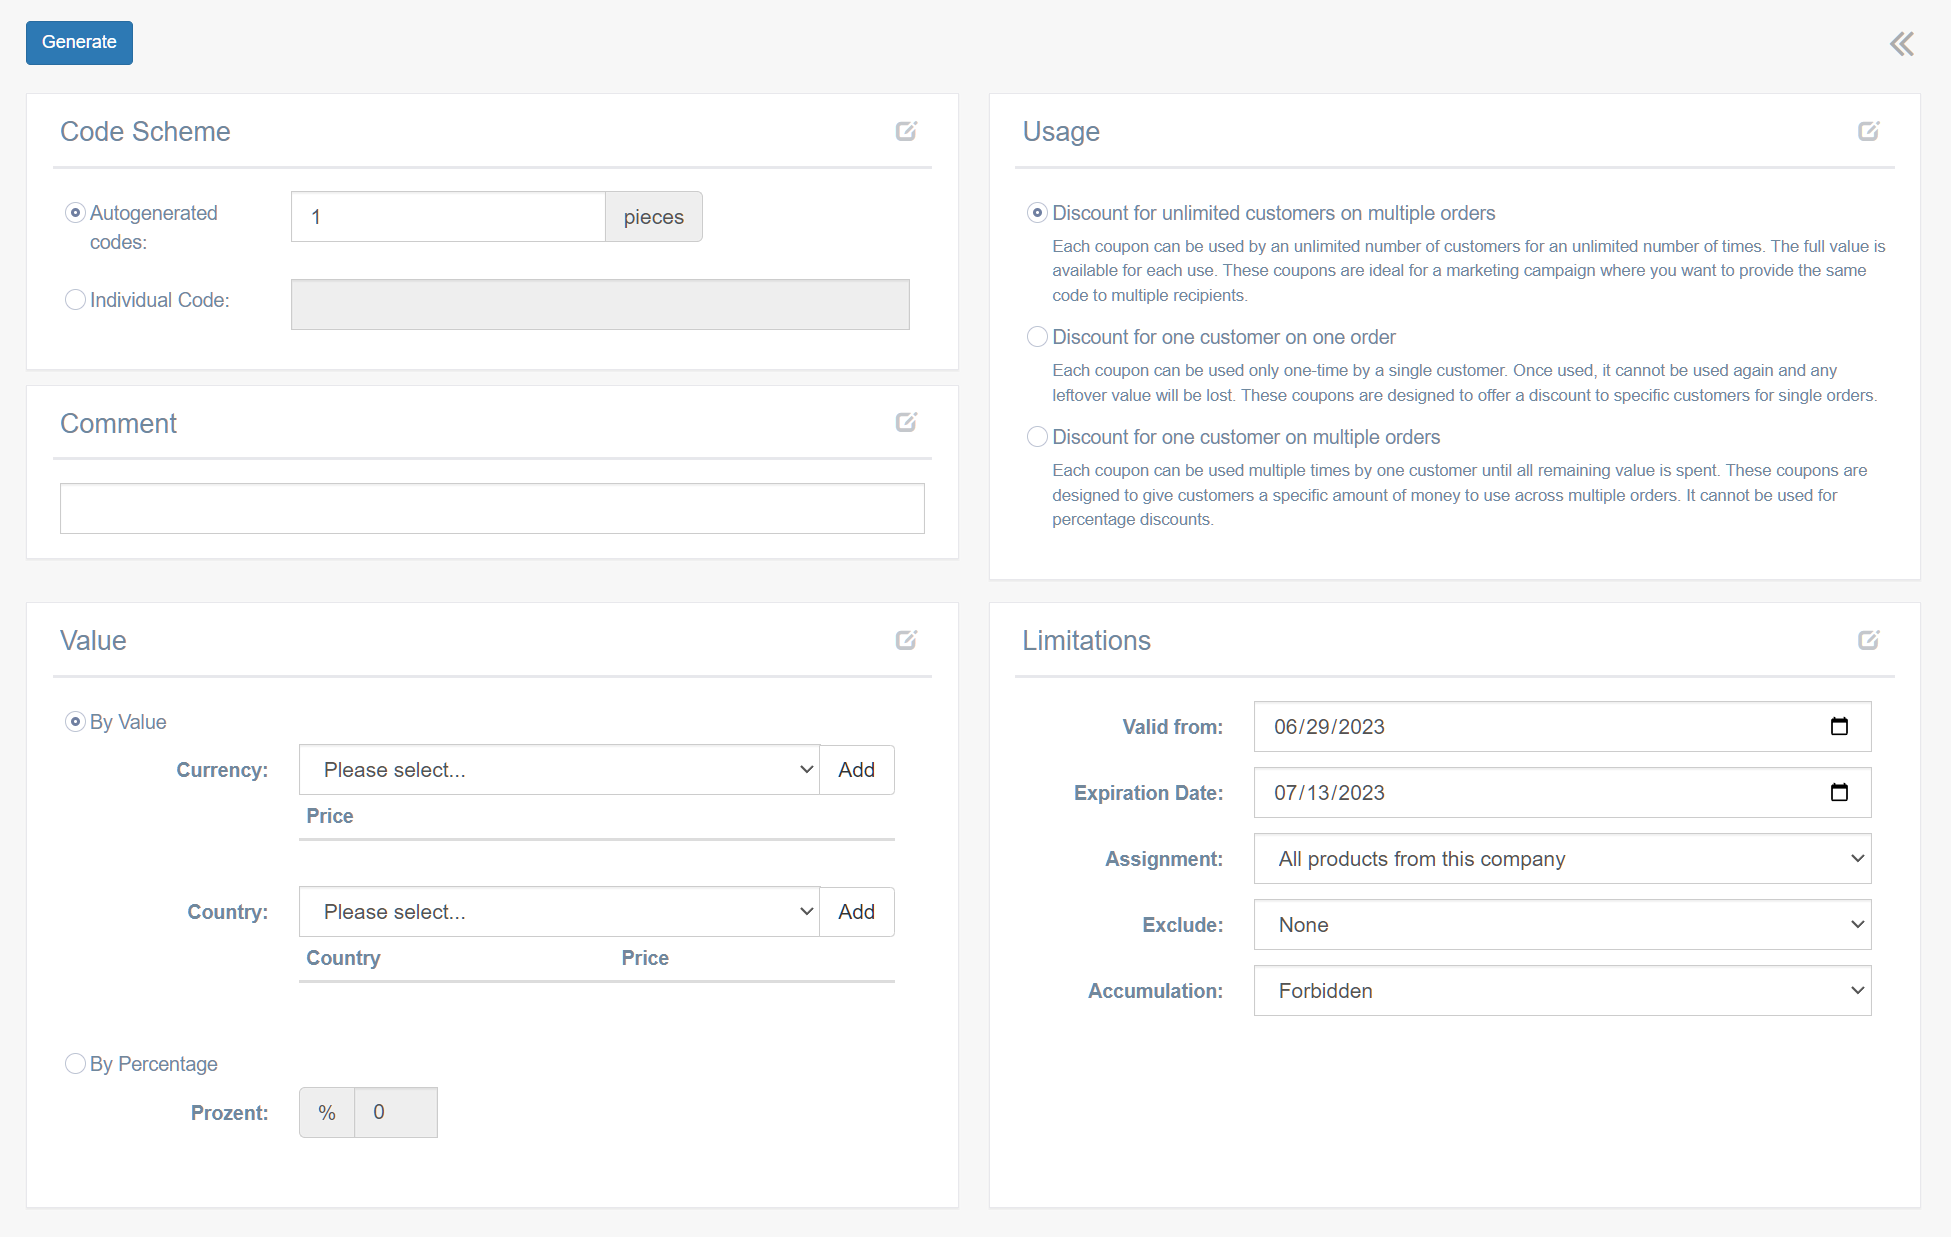Open calendar picker for Valid from date
Viewport: 1951px width, 1237px height.
coord(1839,726)
